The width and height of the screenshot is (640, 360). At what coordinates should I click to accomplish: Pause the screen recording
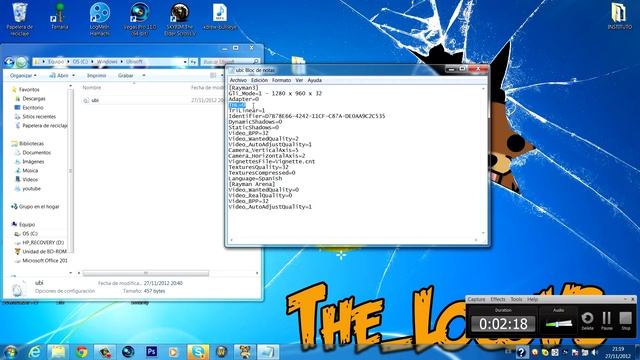click(x=607, y=320)
